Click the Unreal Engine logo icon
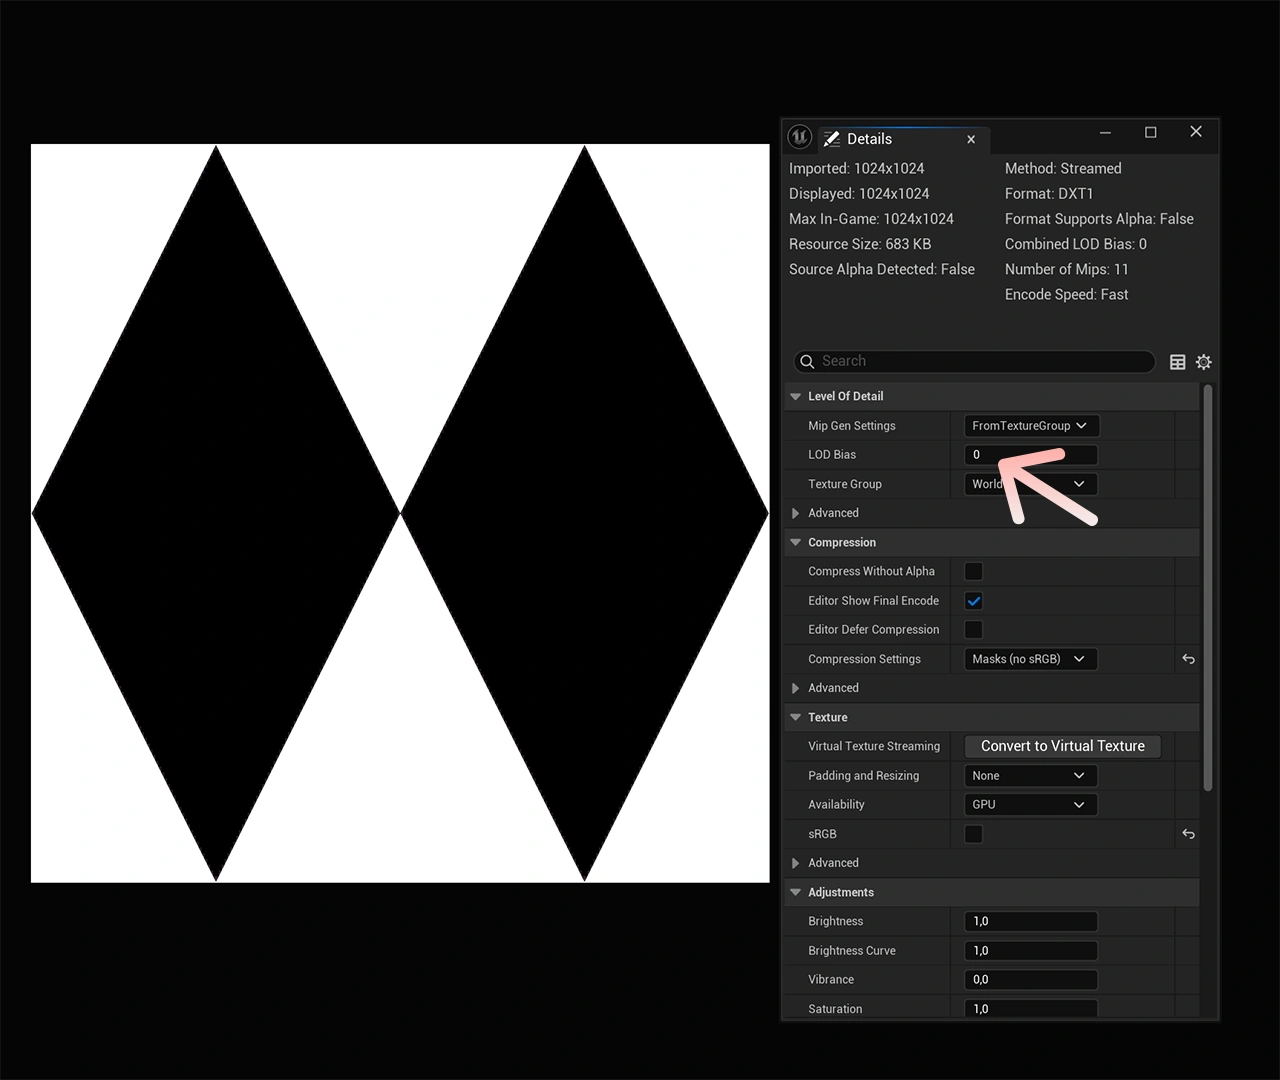Image resolution: width=1280 pixels, height=1080 pixels. tap(799, 136)
